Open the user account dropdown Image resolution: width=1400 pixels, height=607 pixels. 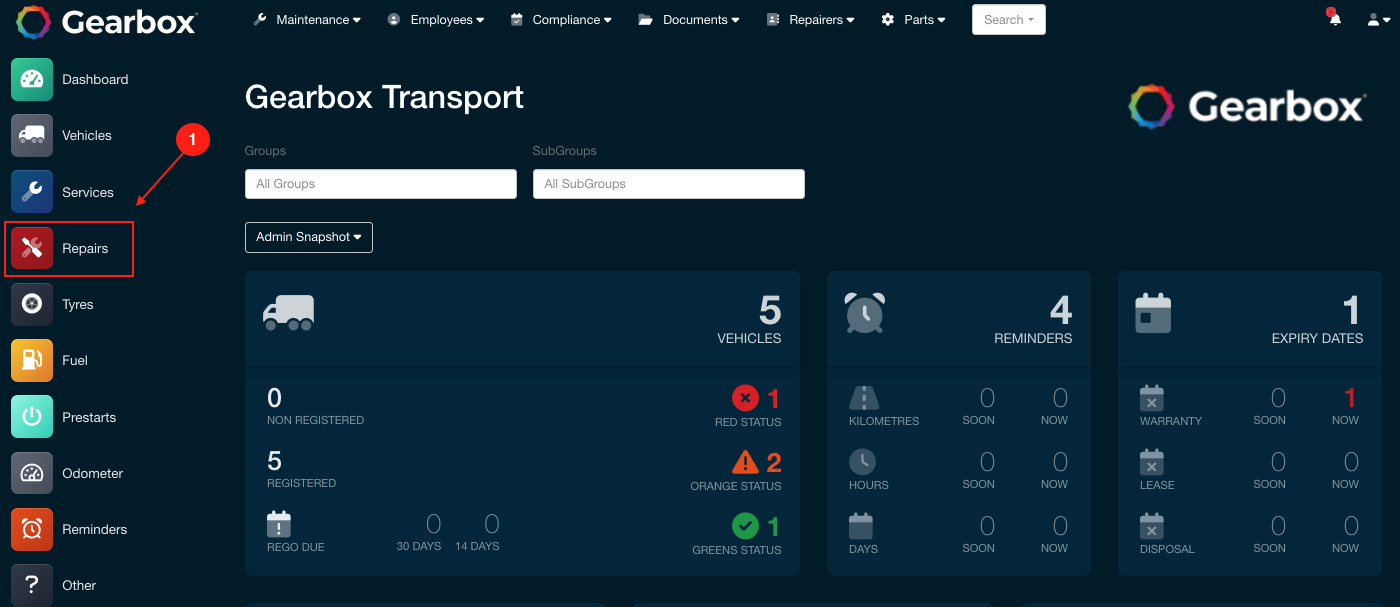(x=1378, y=19)
